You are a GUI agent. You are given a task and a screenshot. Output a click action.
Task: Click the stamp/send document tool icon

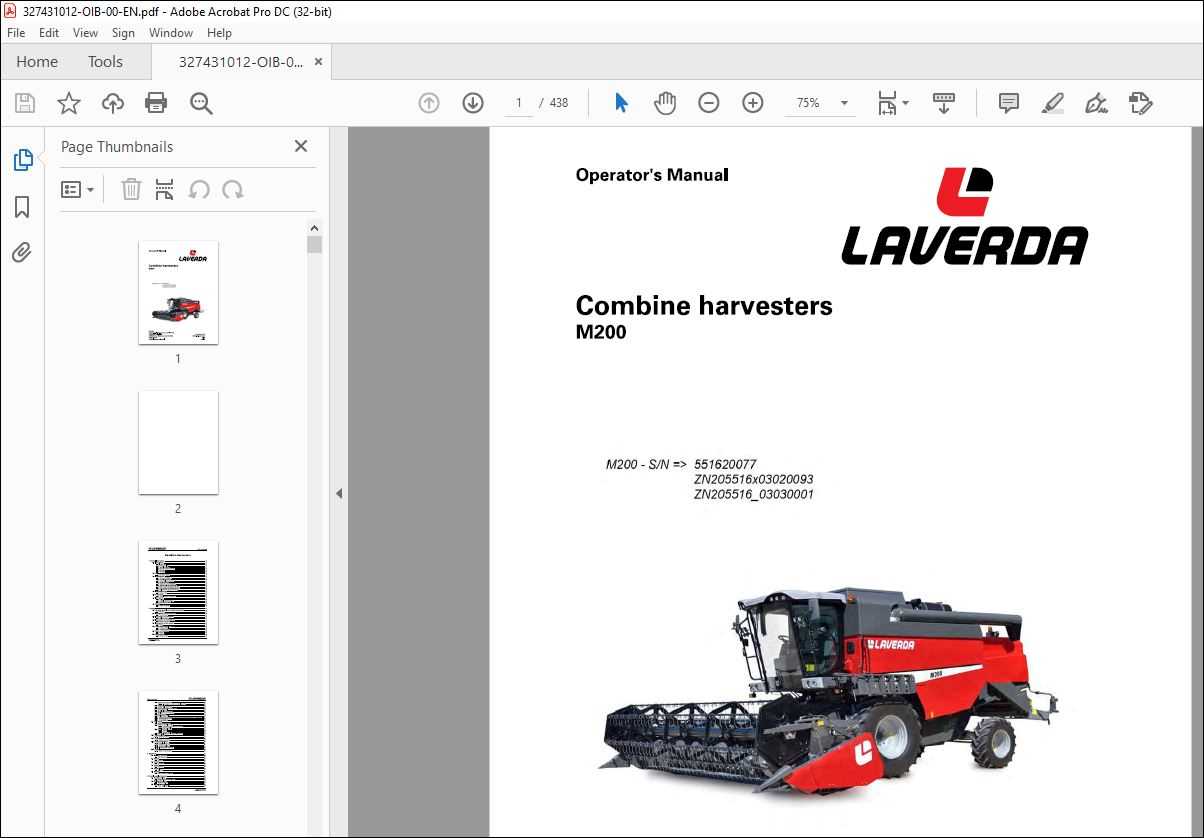click(x=1140, y=103)
